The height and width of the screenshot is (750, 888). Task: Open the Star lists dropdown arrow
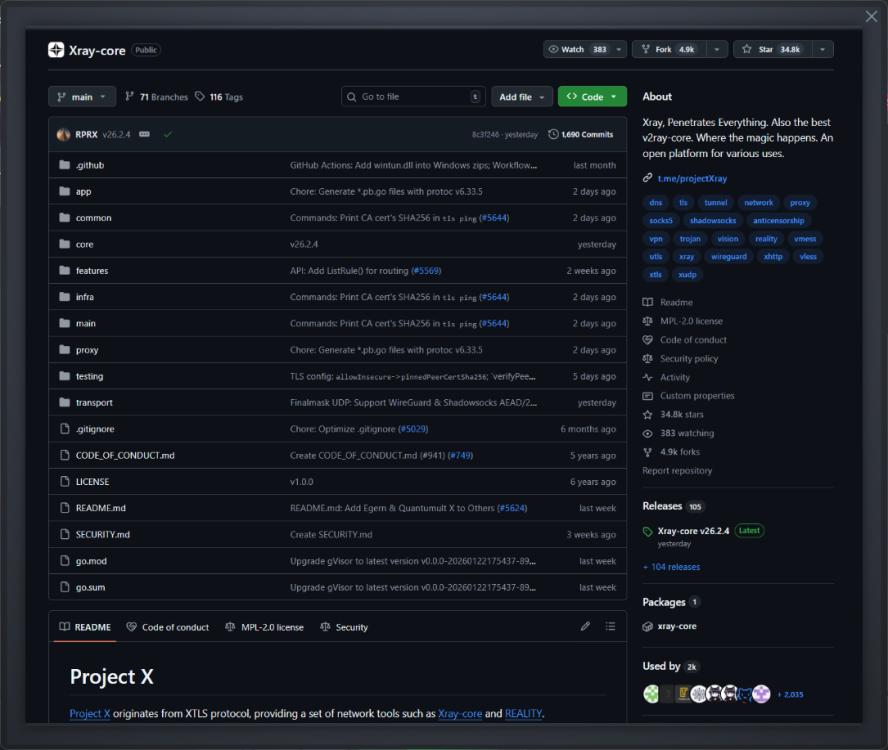click(823, 49)
